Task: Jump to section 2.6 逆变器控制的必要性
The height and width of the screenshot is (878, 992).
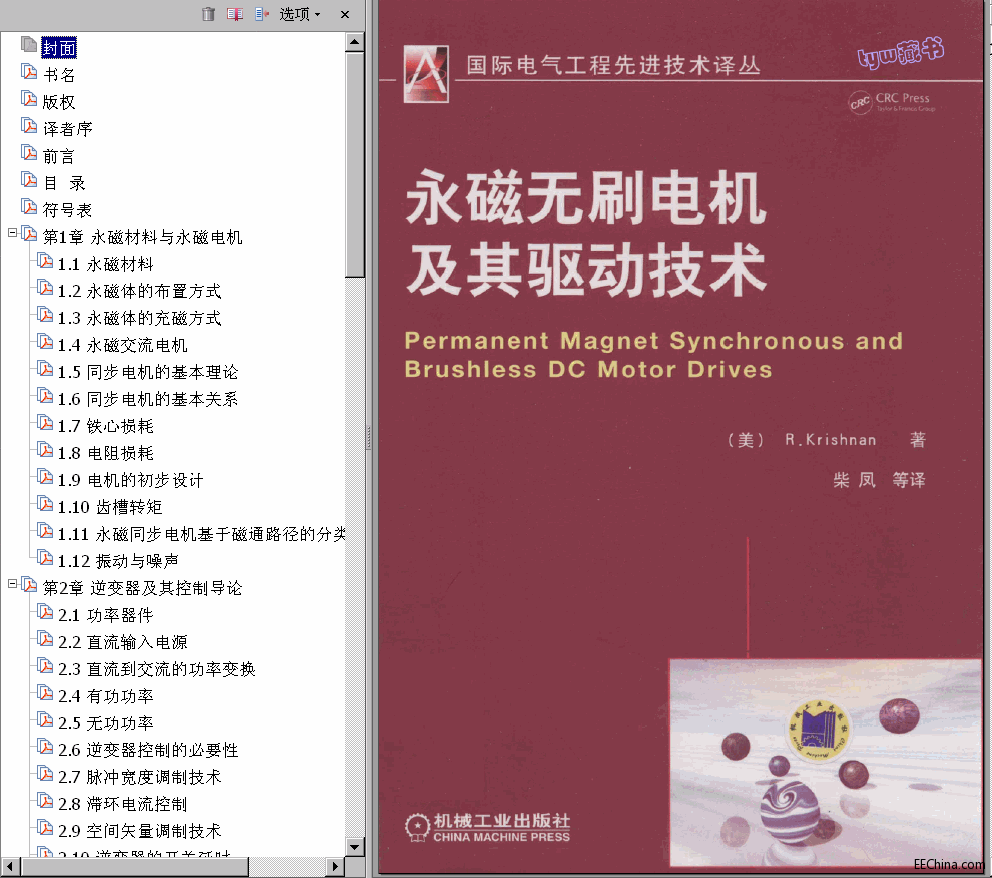Action: point(148,750)
